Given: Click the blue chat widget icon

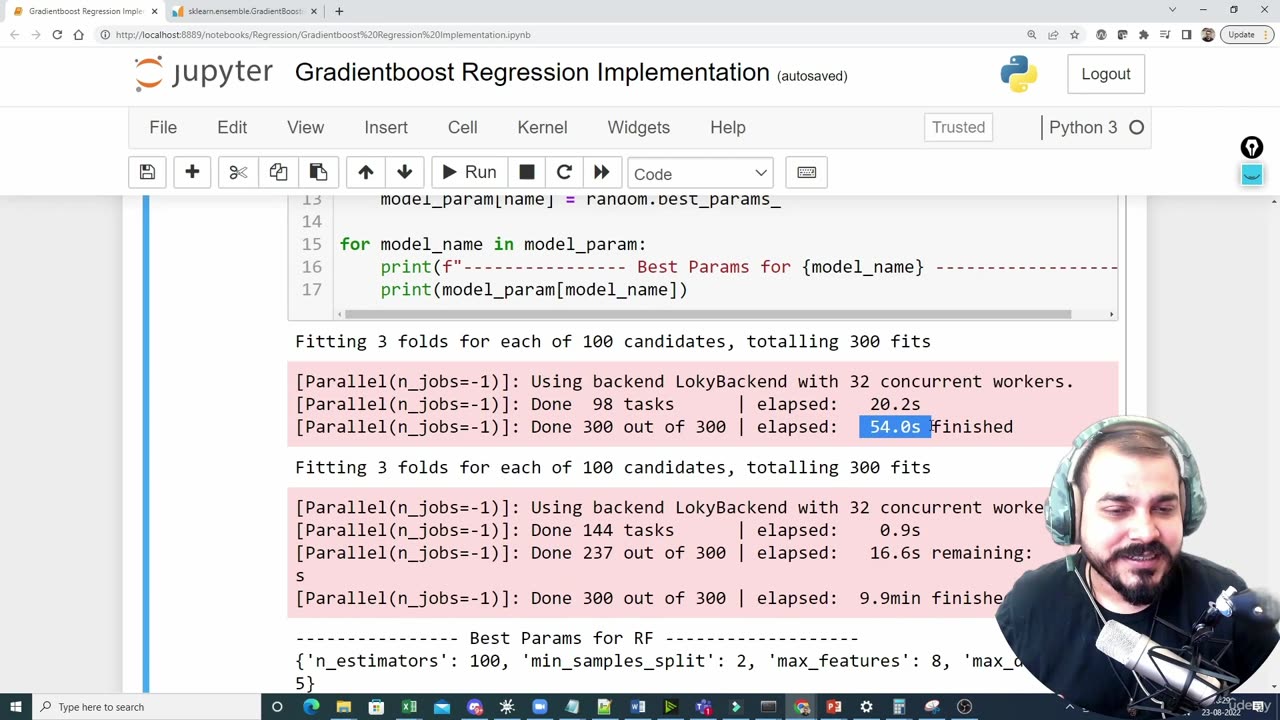Looking at the screenshot, I should pyautogui.click(x=1252, y=174).
